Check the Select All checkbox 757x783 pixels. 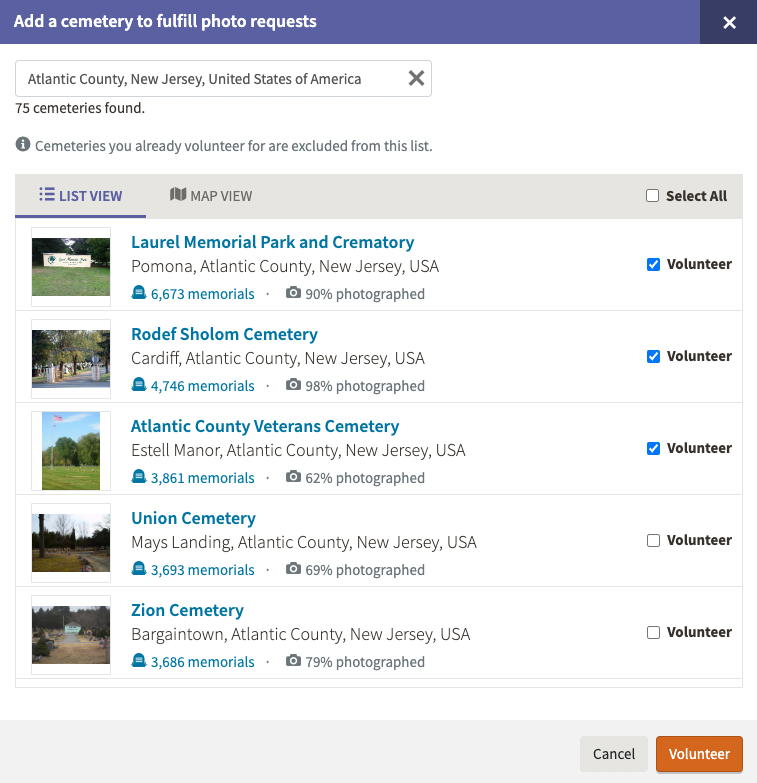click(x=652, y=195)
